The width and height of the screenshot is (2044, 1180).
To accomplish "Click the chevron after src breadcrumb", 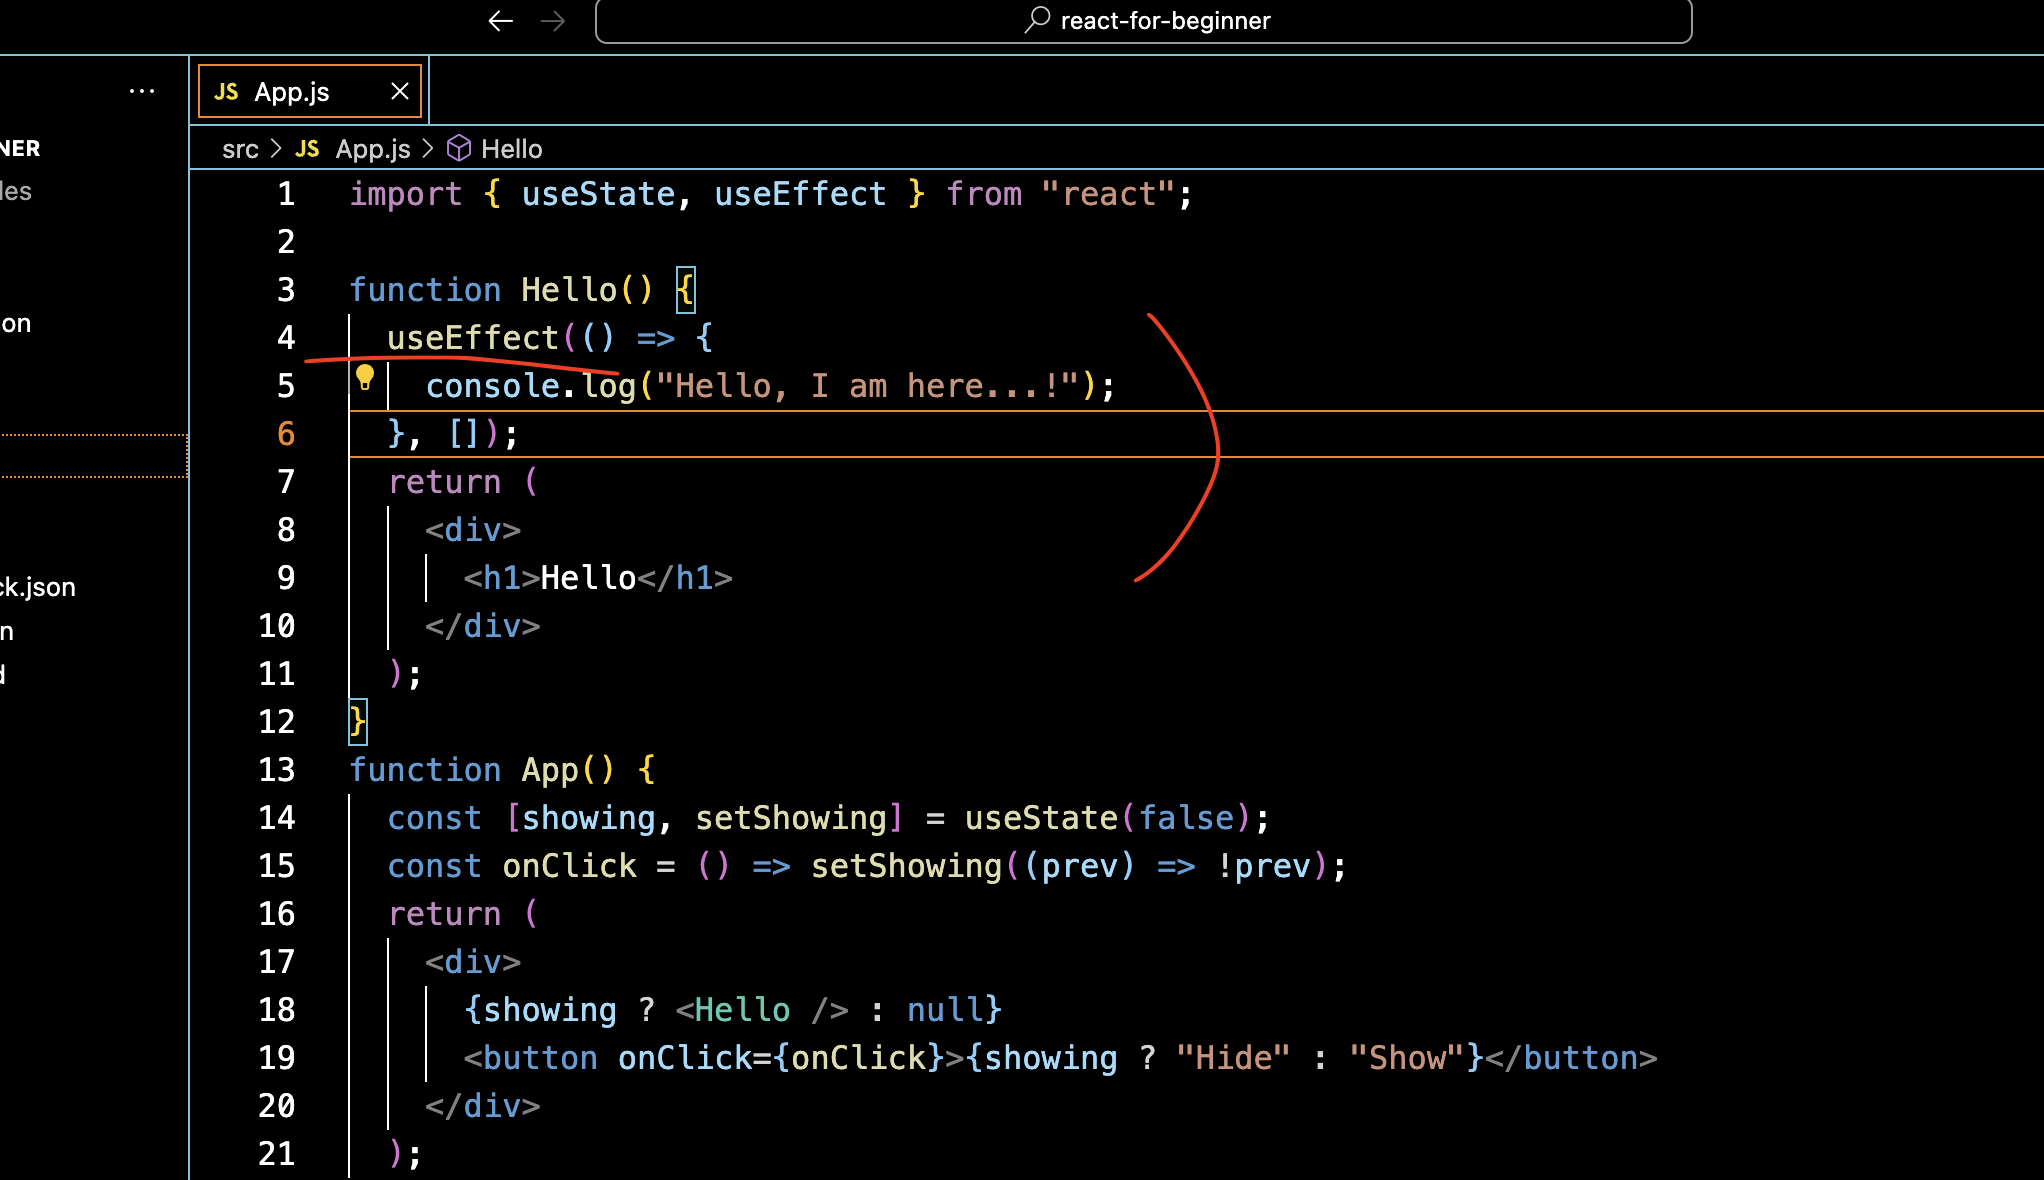I will pyautogui.click(x=277, y=148).
